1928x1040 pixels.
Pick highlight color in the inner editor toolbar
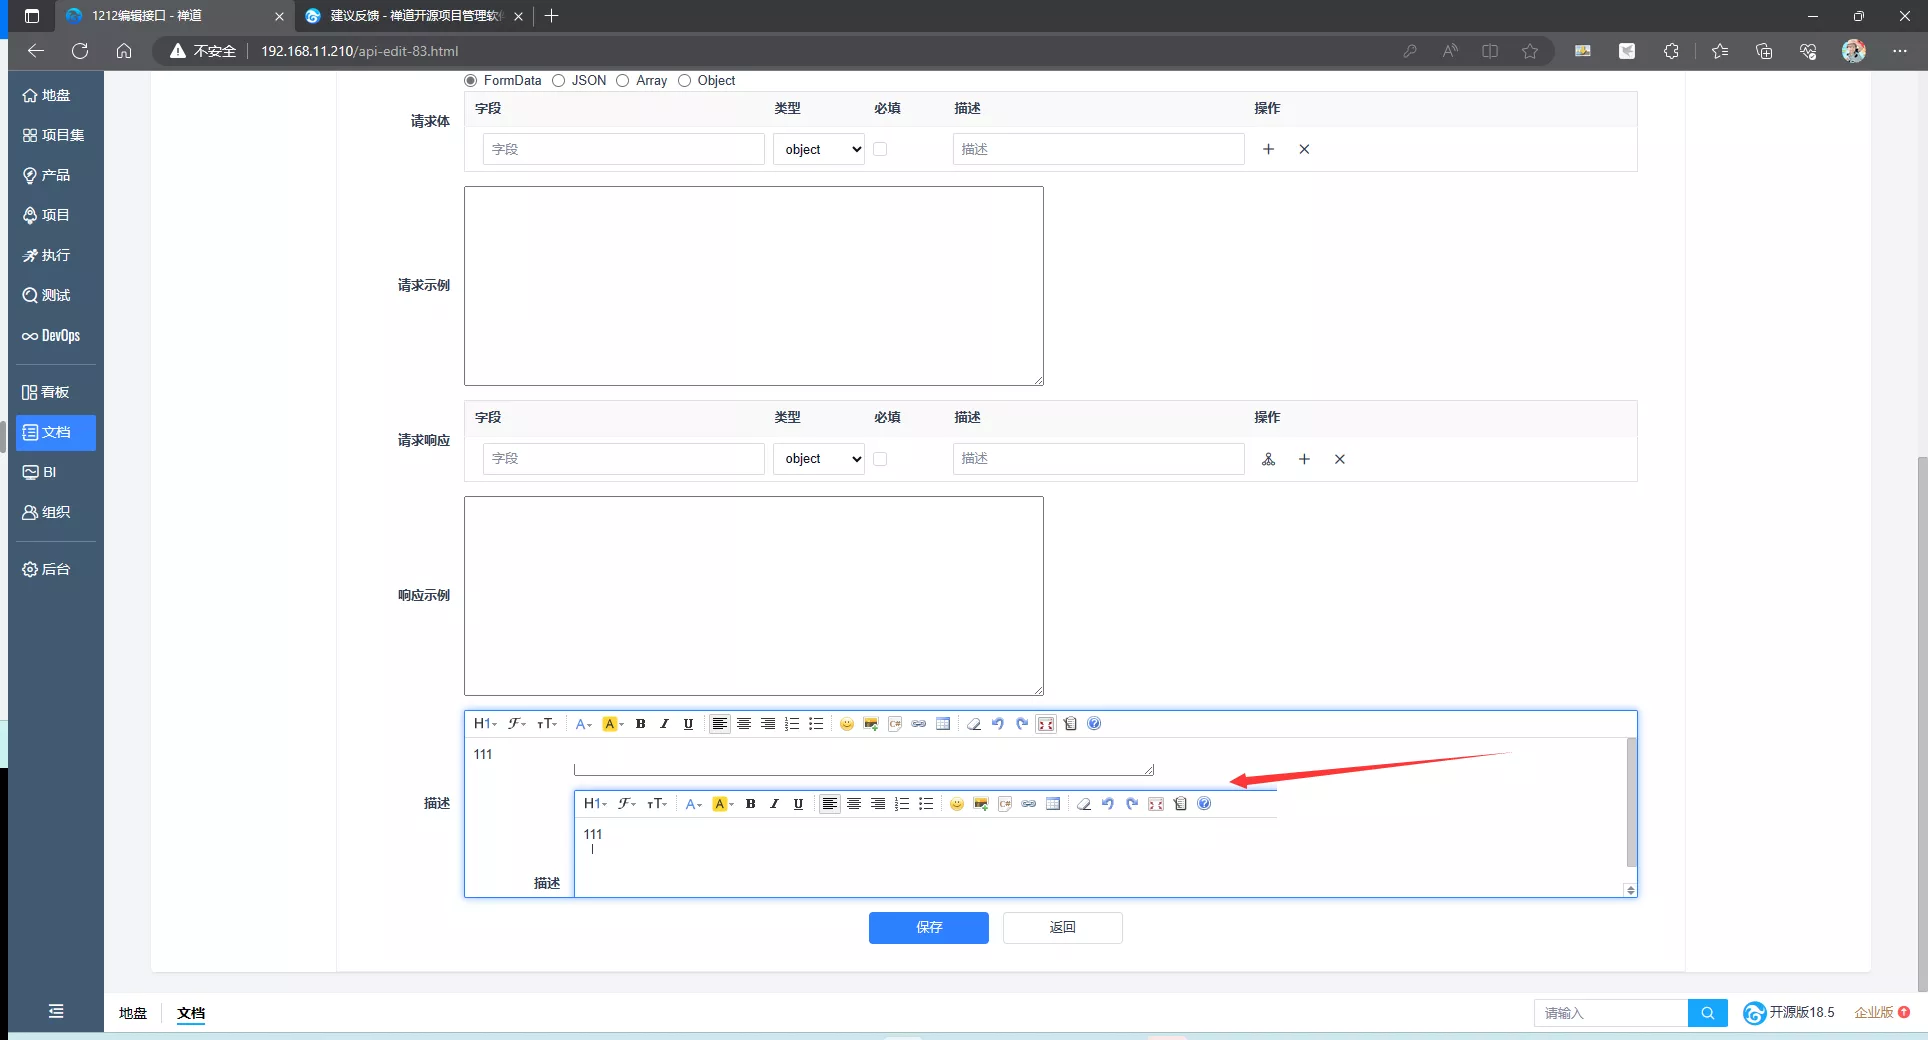tap(722, 804)
